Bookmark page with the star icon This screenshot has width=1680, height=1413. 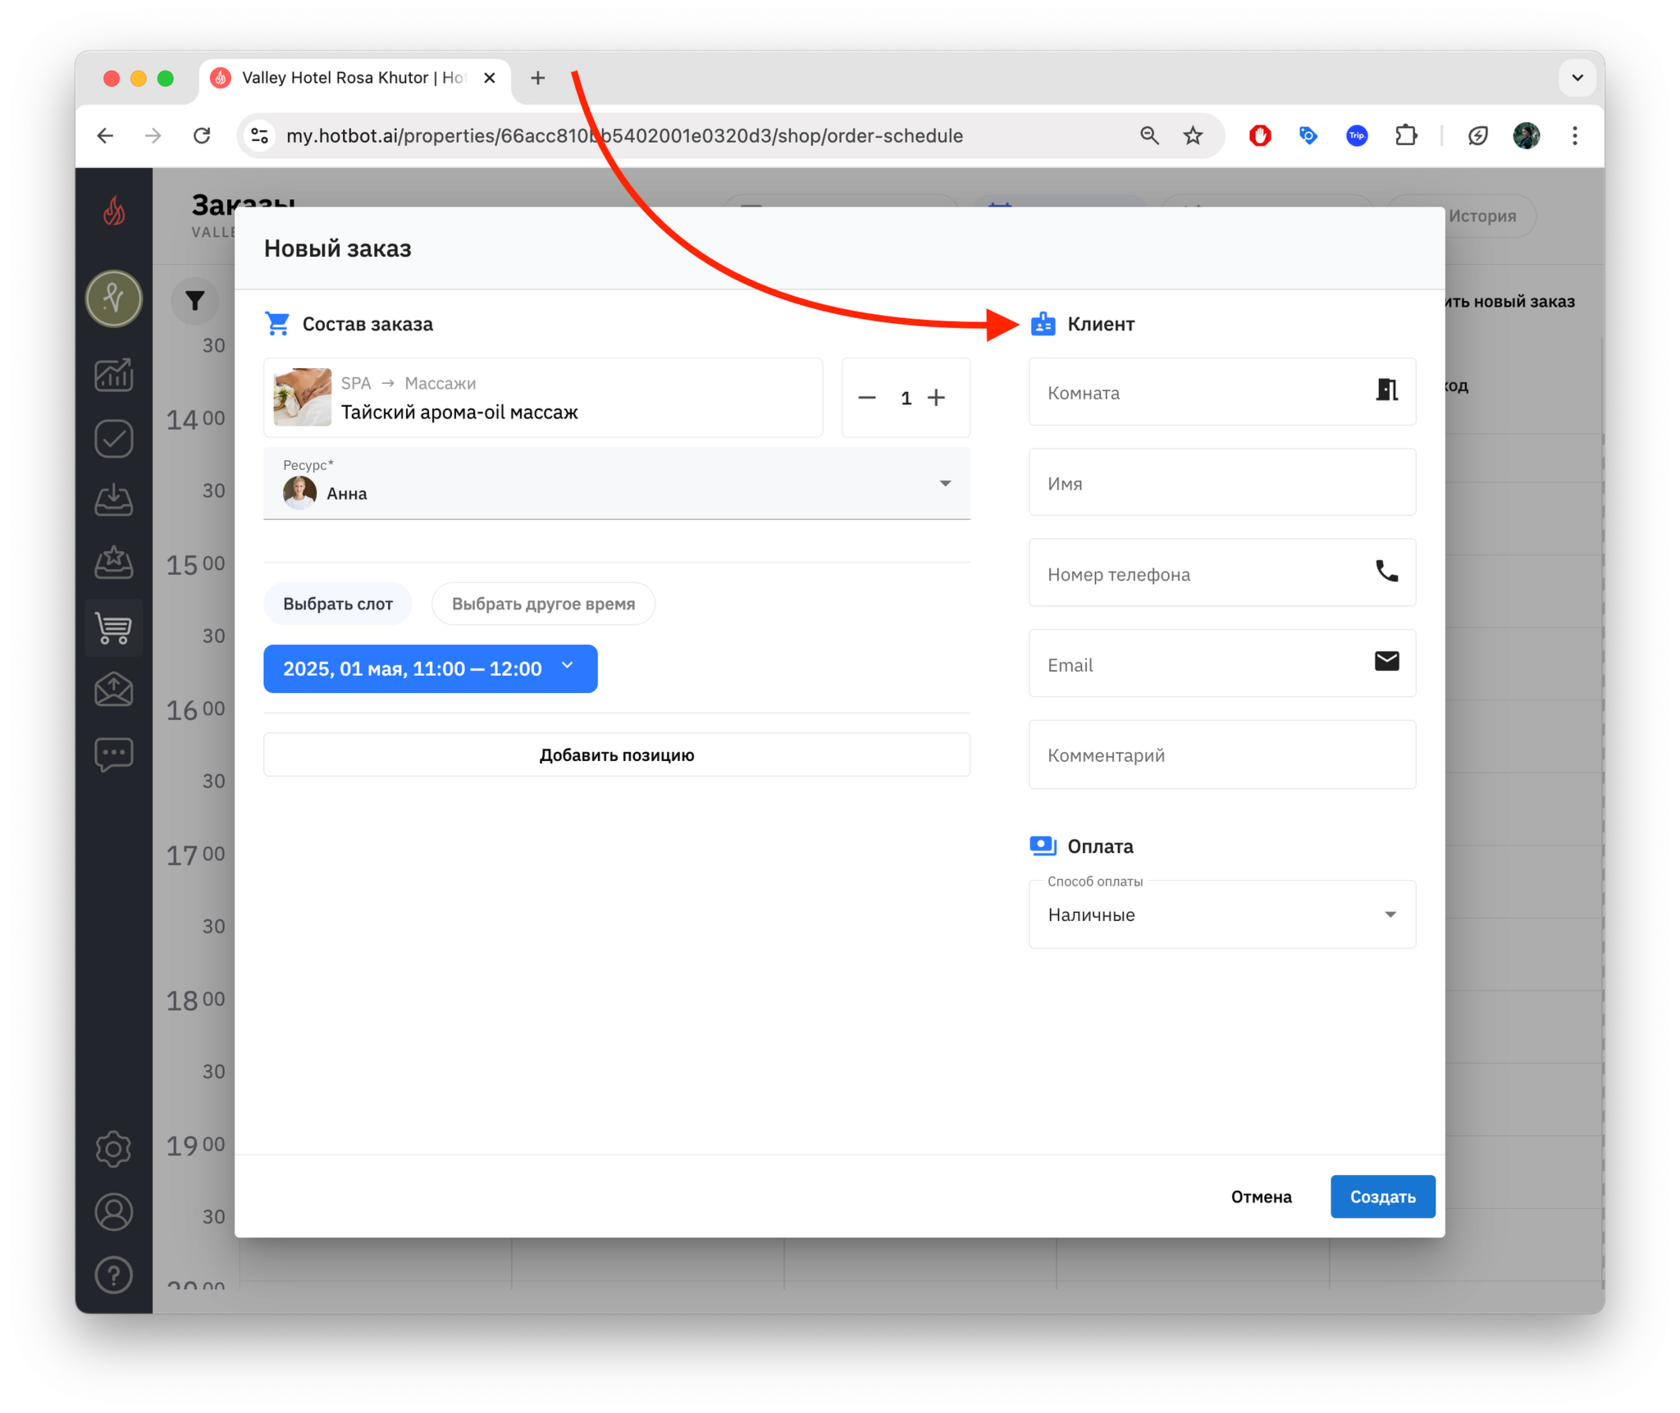(x=1193, y=135)
